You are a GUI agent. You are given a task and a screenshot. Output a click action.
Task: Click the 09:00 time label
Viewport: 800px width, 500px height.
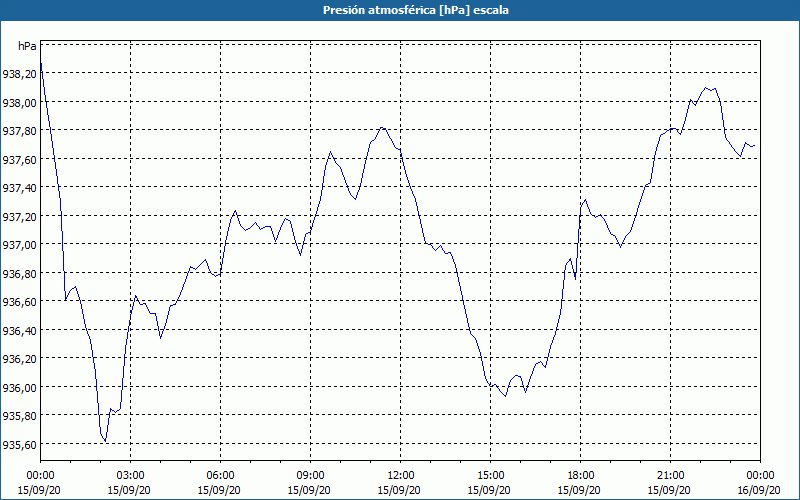point(310,476)
